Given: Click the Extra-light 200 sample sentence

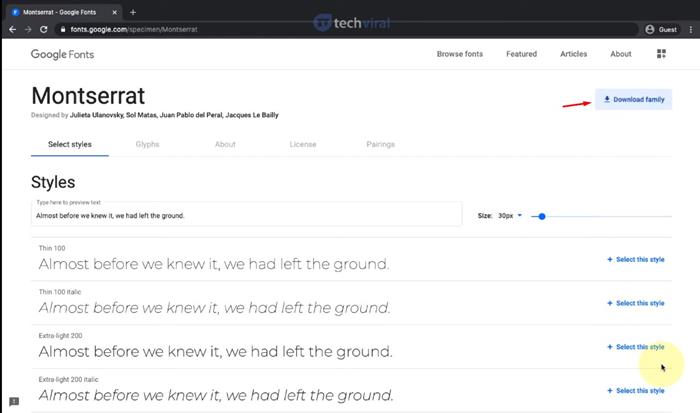Looking at the screenshot, I should point(216,352).
